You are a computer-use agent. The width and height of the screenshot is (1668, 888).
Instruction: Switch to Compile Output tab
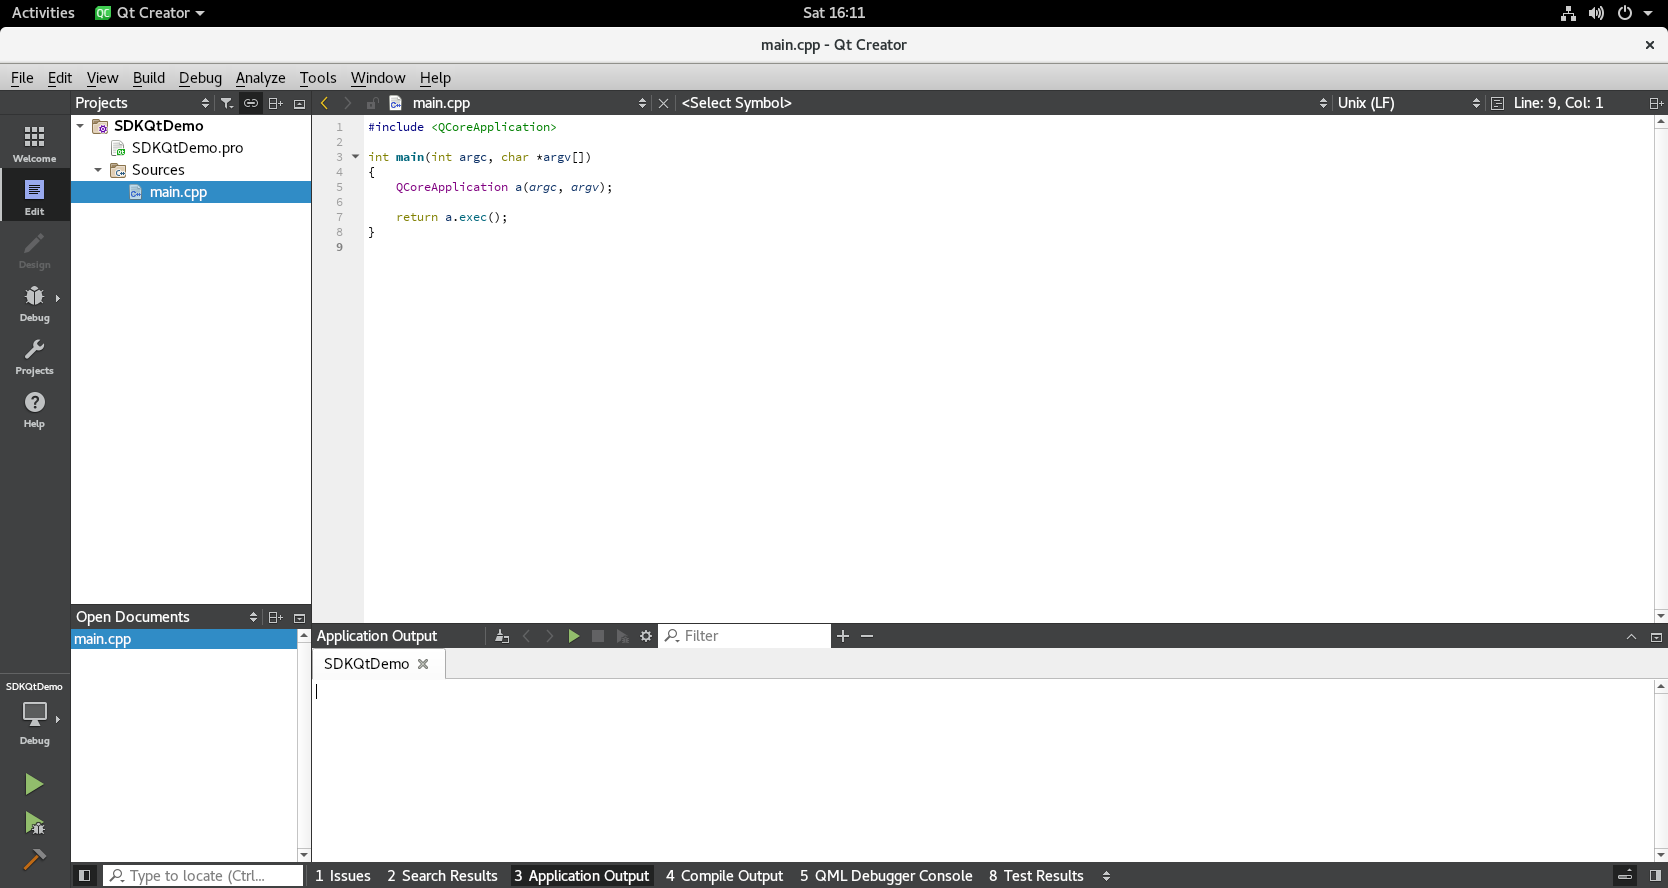[x=724, y=876]
